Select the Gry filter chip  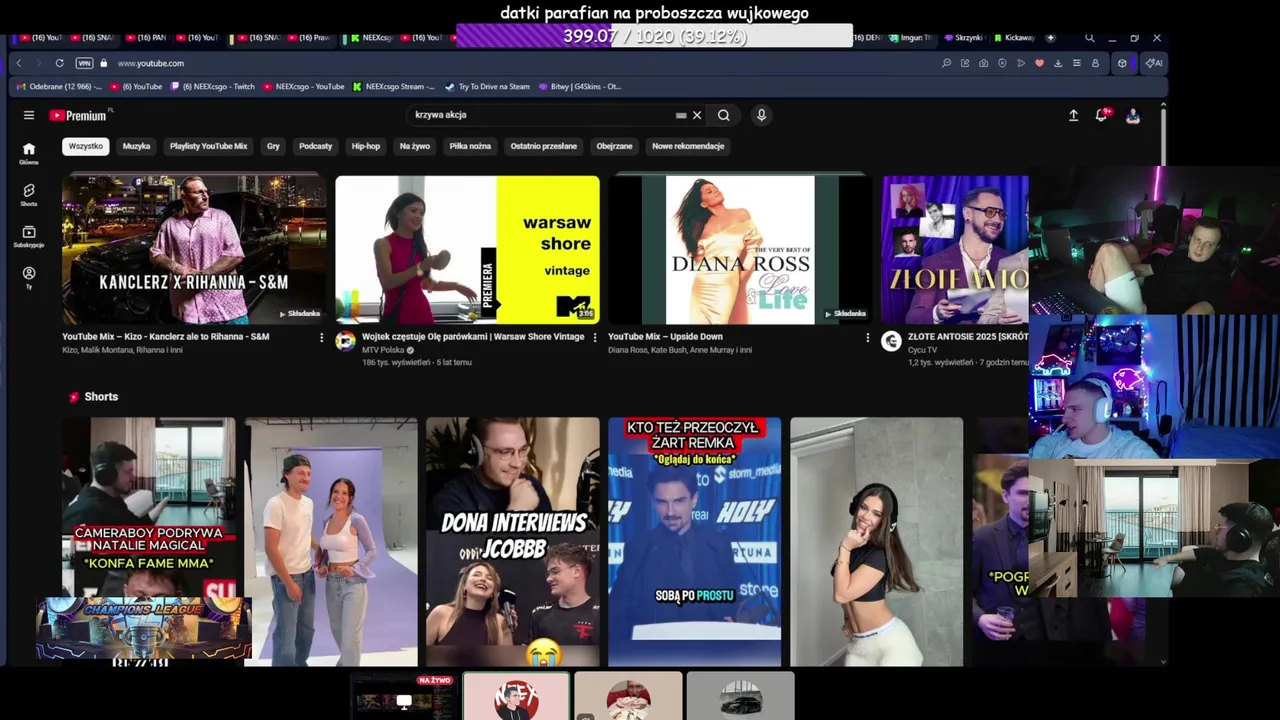(273, 146)
